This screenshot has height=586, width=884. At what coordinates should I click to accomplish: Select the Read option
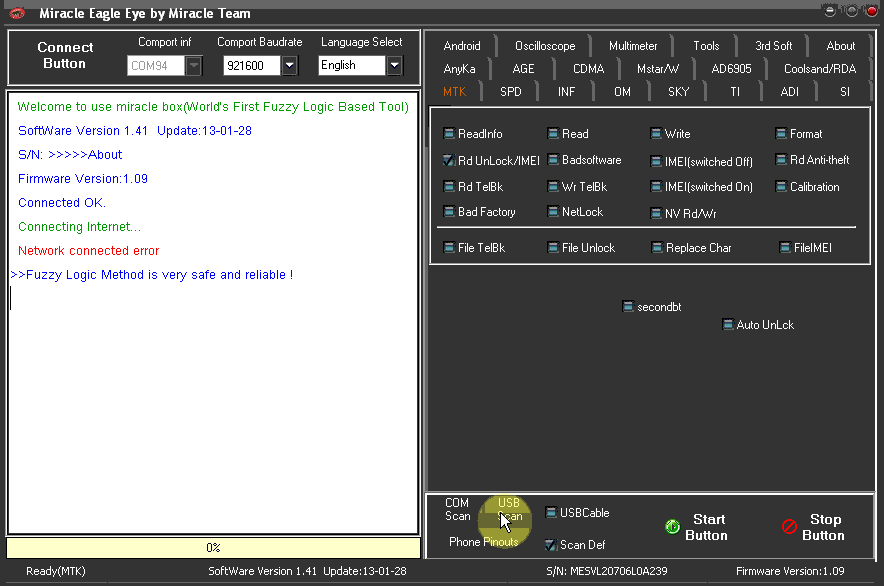(x=568, y=134)
